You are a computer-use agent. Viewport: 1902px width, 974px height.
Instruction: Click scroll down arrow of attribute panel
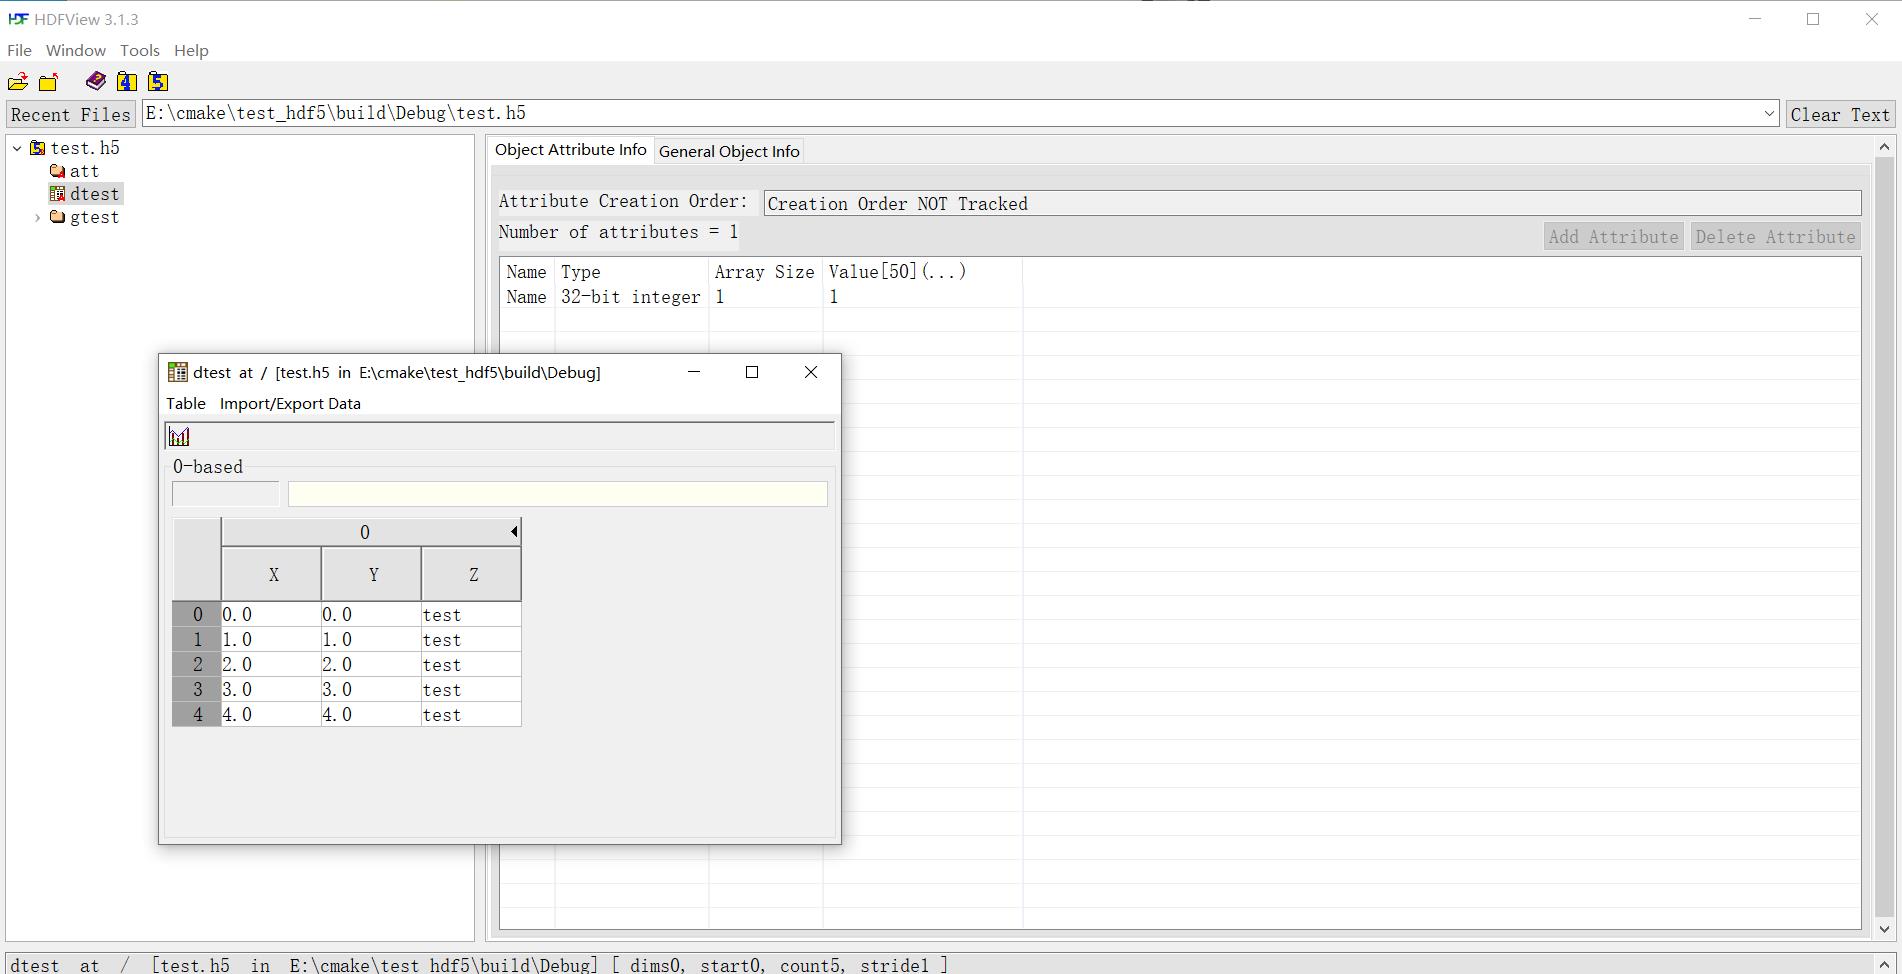1884,929
